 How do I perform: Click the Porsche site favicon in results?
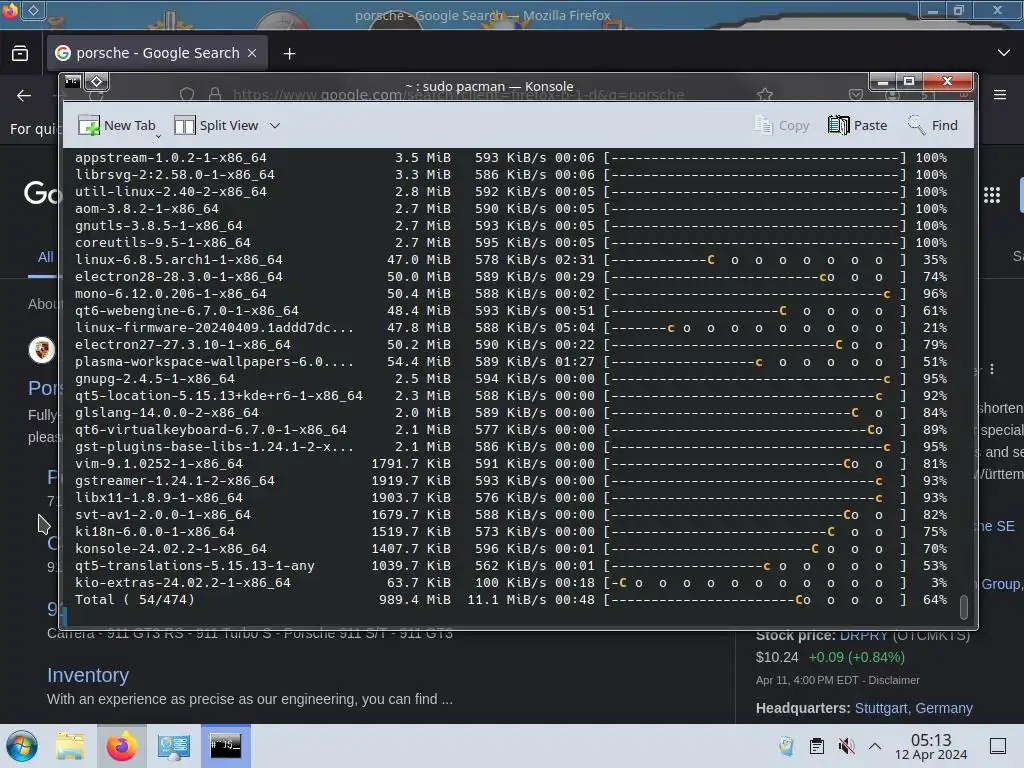coord(41,350)
